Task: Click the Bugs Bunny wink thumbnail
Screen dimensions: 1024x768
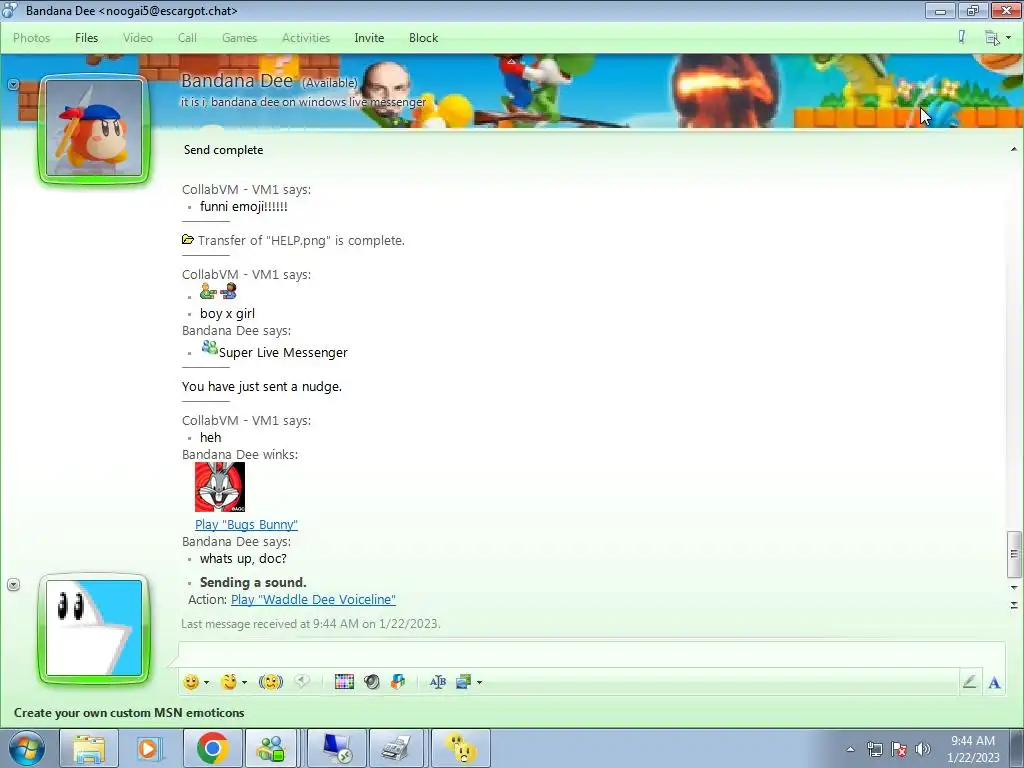Action: coord(220,487)
